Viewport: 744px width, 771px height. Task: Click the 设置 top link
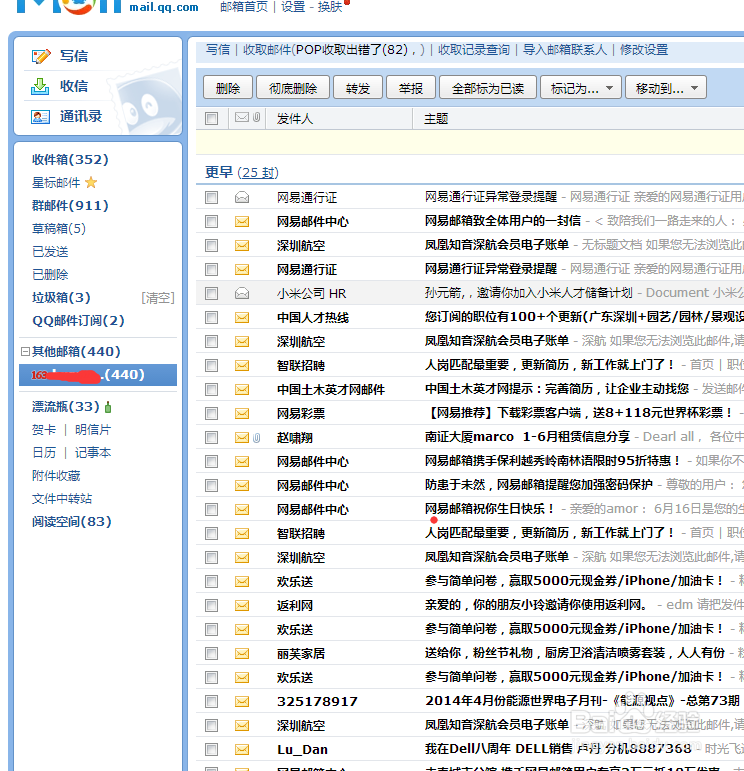(x=293, y=7)
